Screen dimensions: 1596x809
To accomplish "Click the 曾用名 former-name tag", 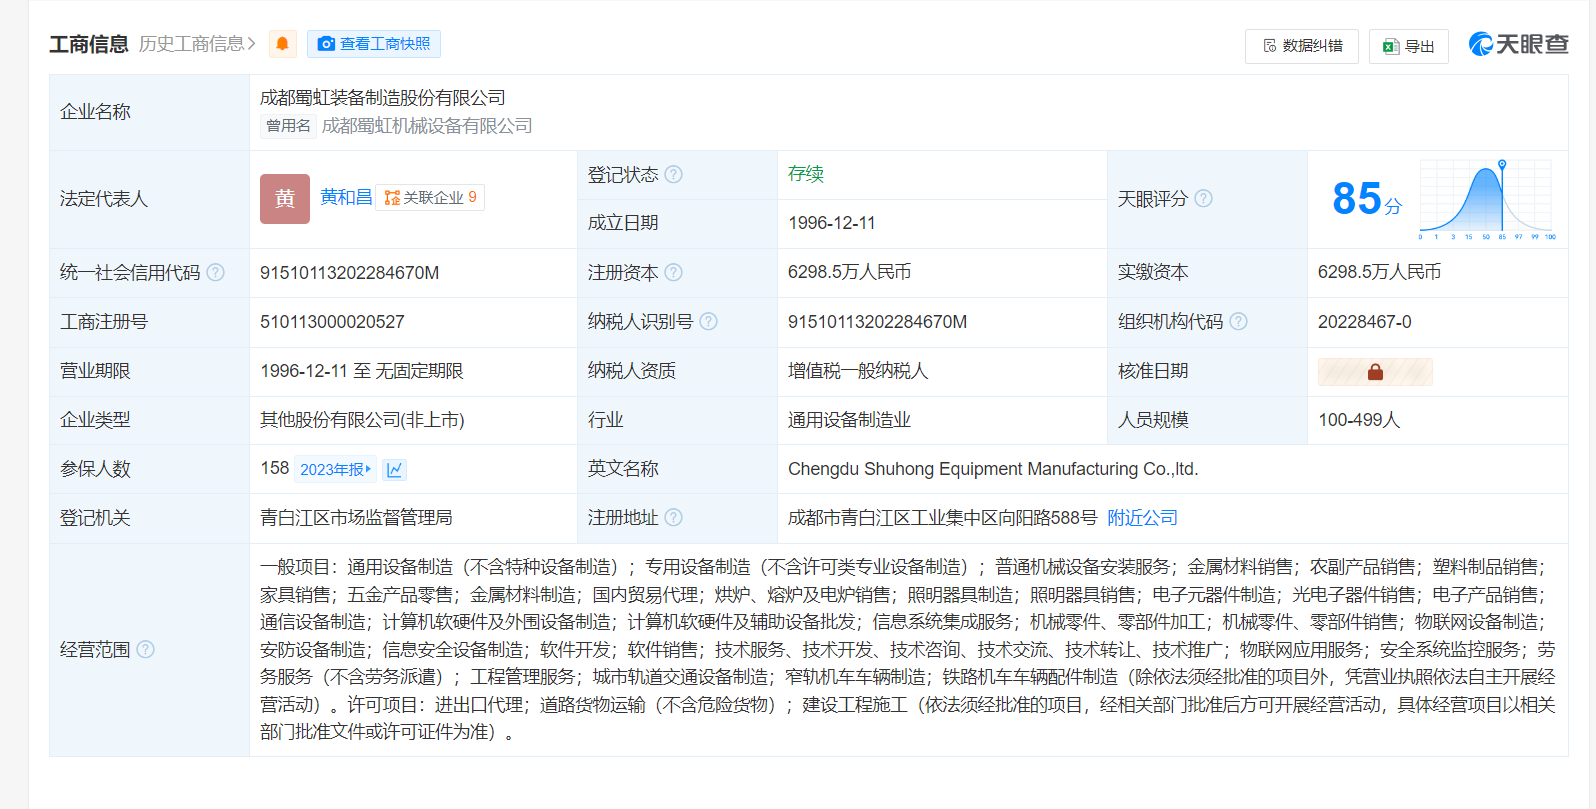I will (x=288, y=126).
